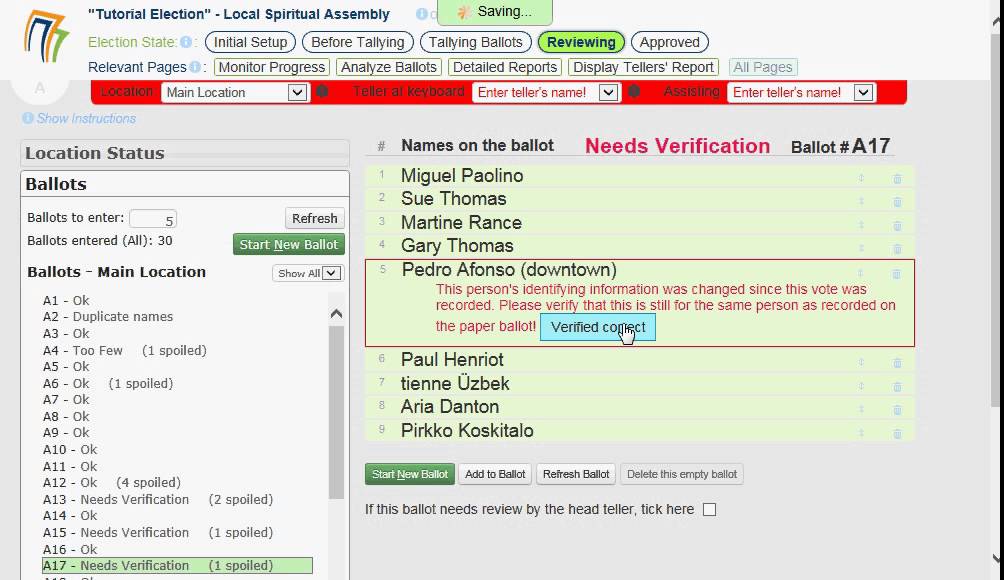This screenshot has height=580, width=1004.
Task: Open the All Pages menu
Action: [763, 67]
